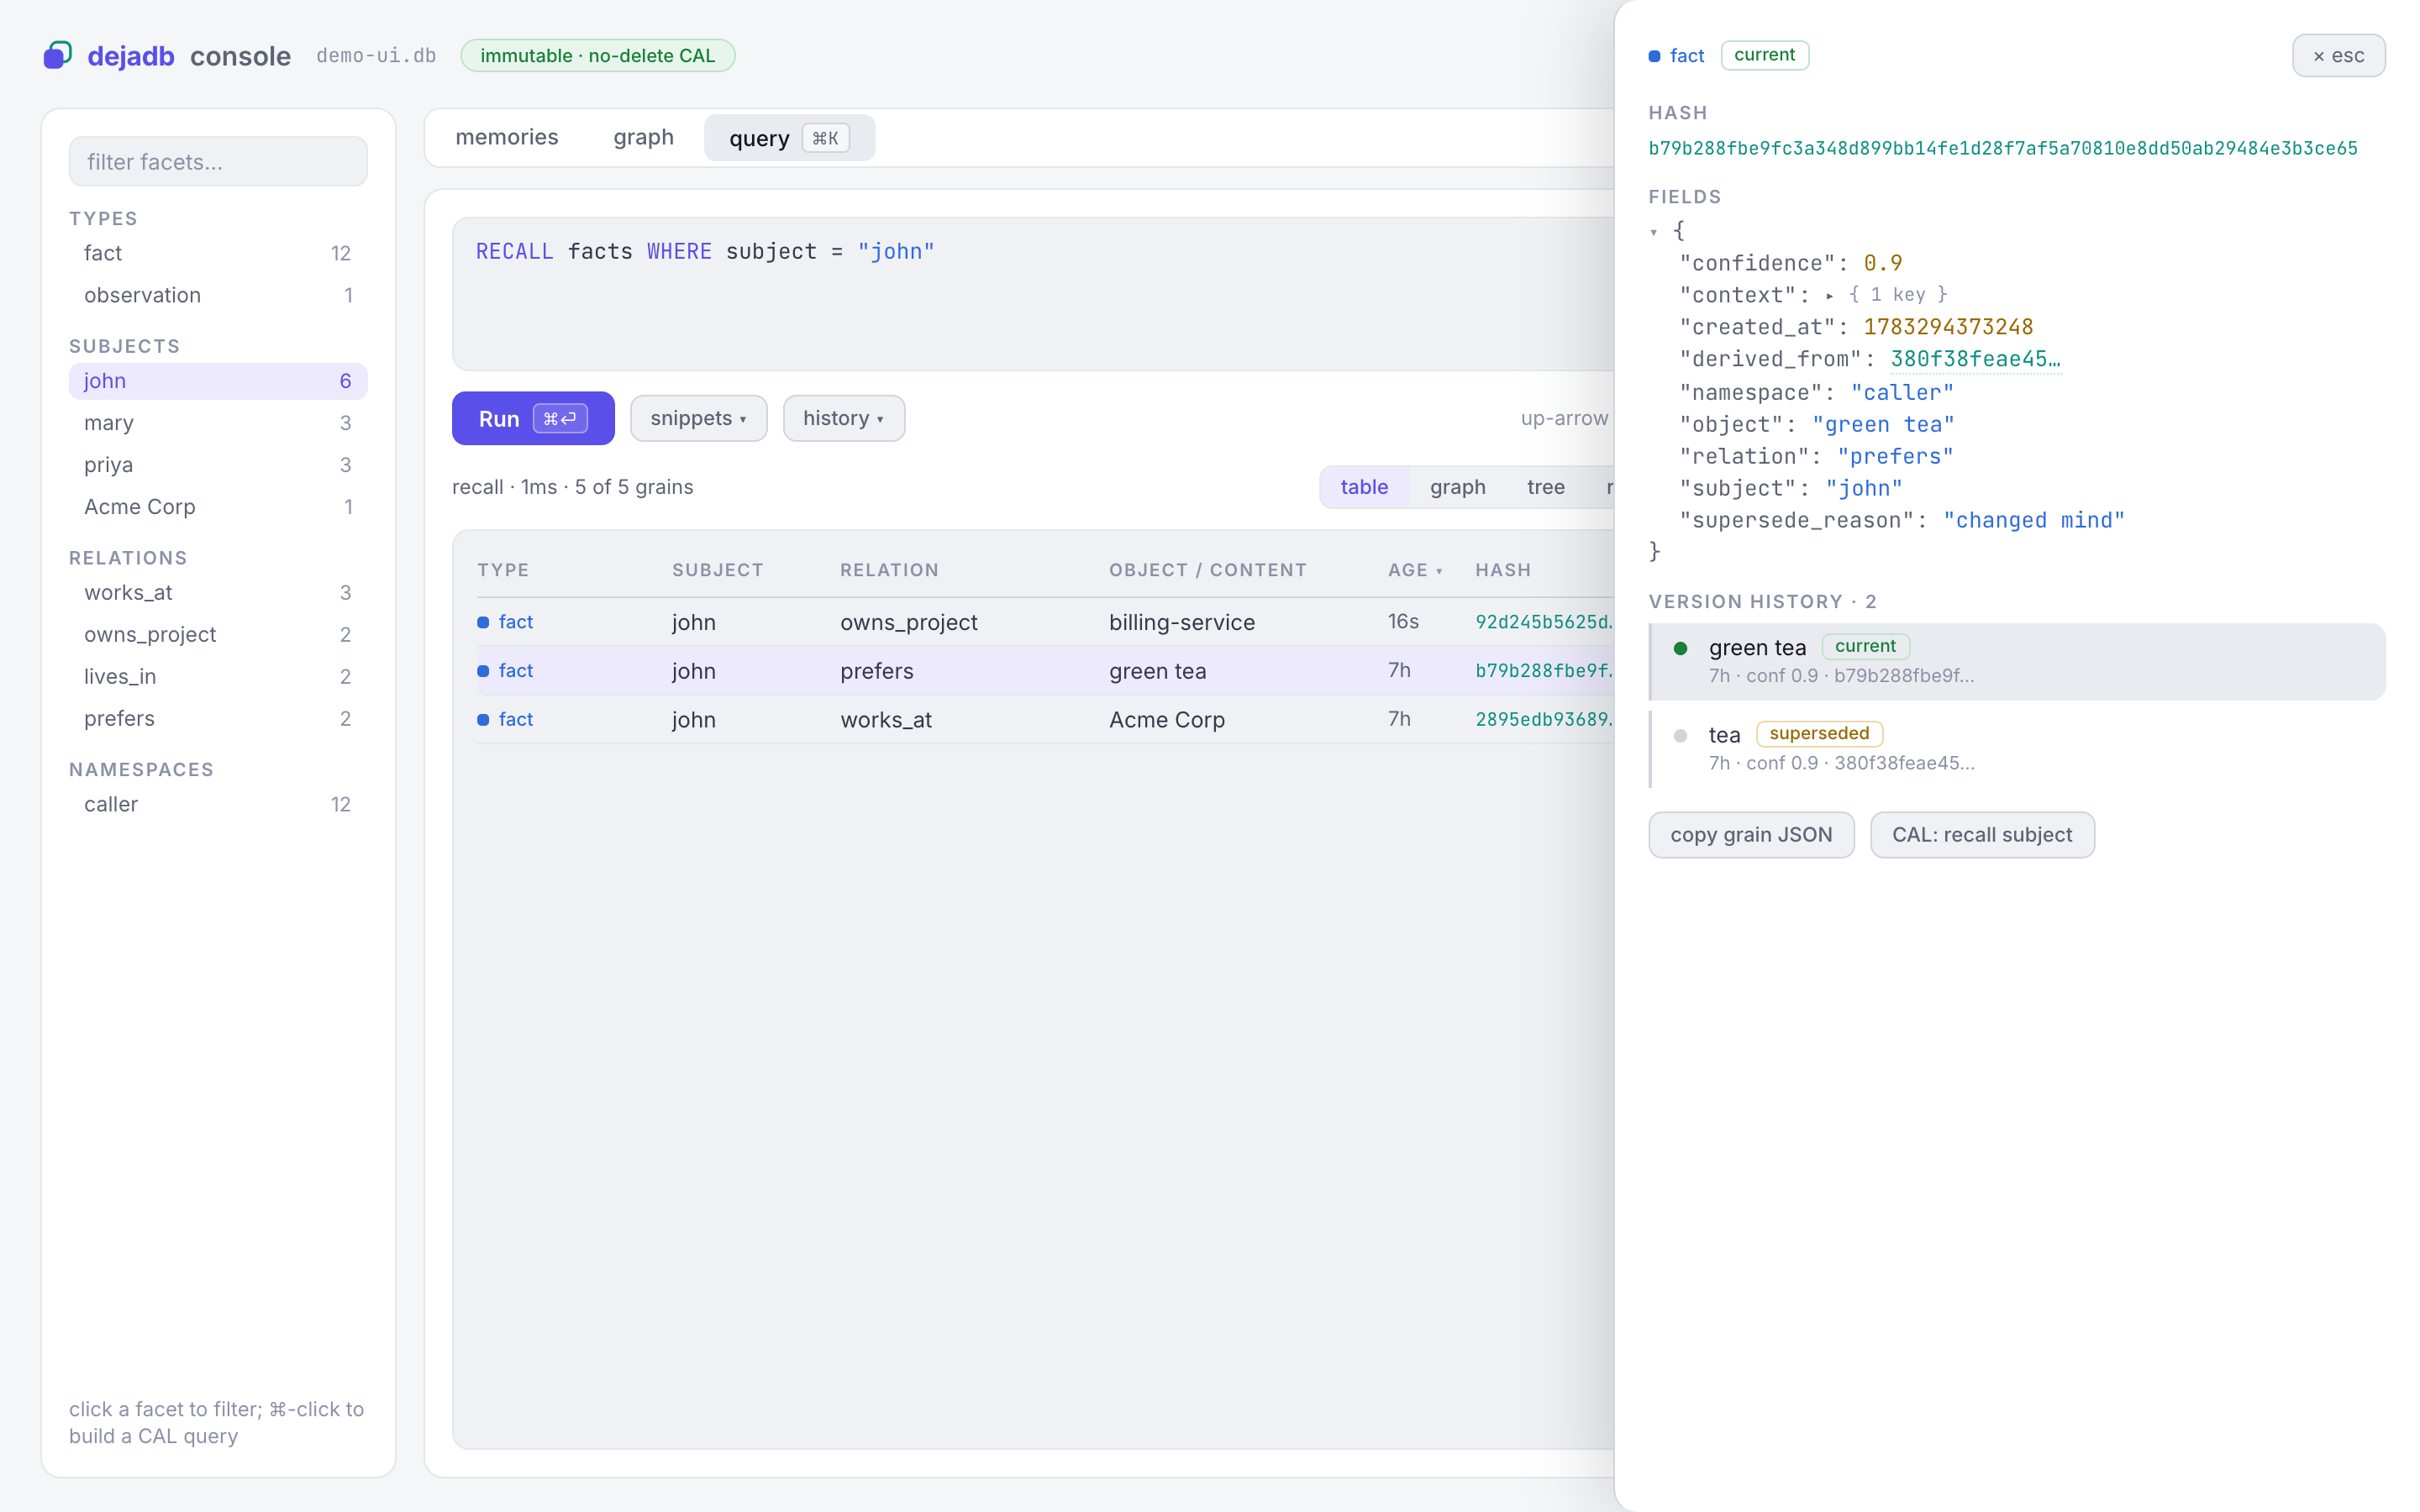2420x1512 pixels.
Task: Filter by observation type facet
Action: 218,295
